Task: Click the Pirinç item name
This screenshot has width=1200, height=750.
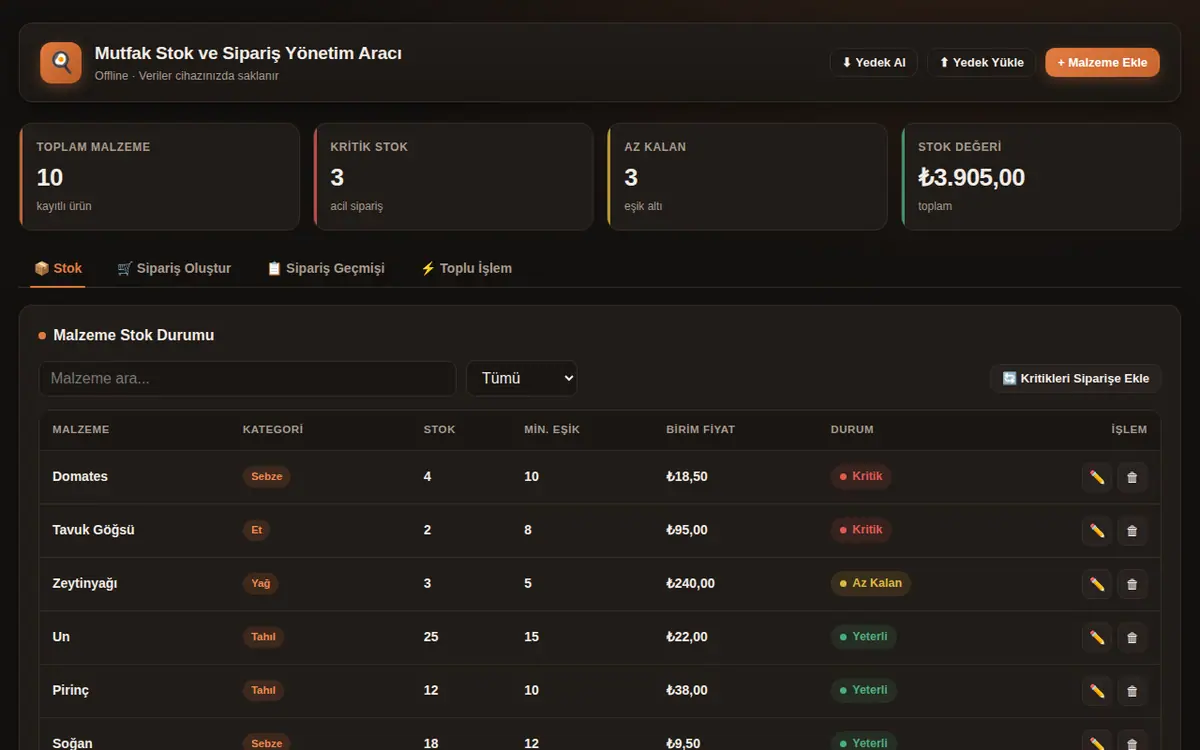Action: coord(71,691)
